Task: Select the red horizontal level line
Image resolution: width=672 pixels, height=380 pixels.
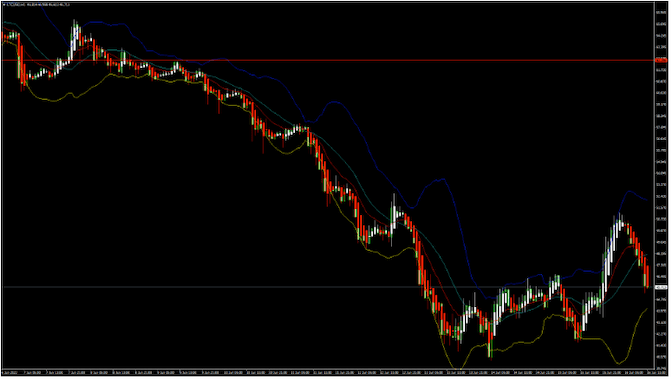Action: click(x=326, y=60)
